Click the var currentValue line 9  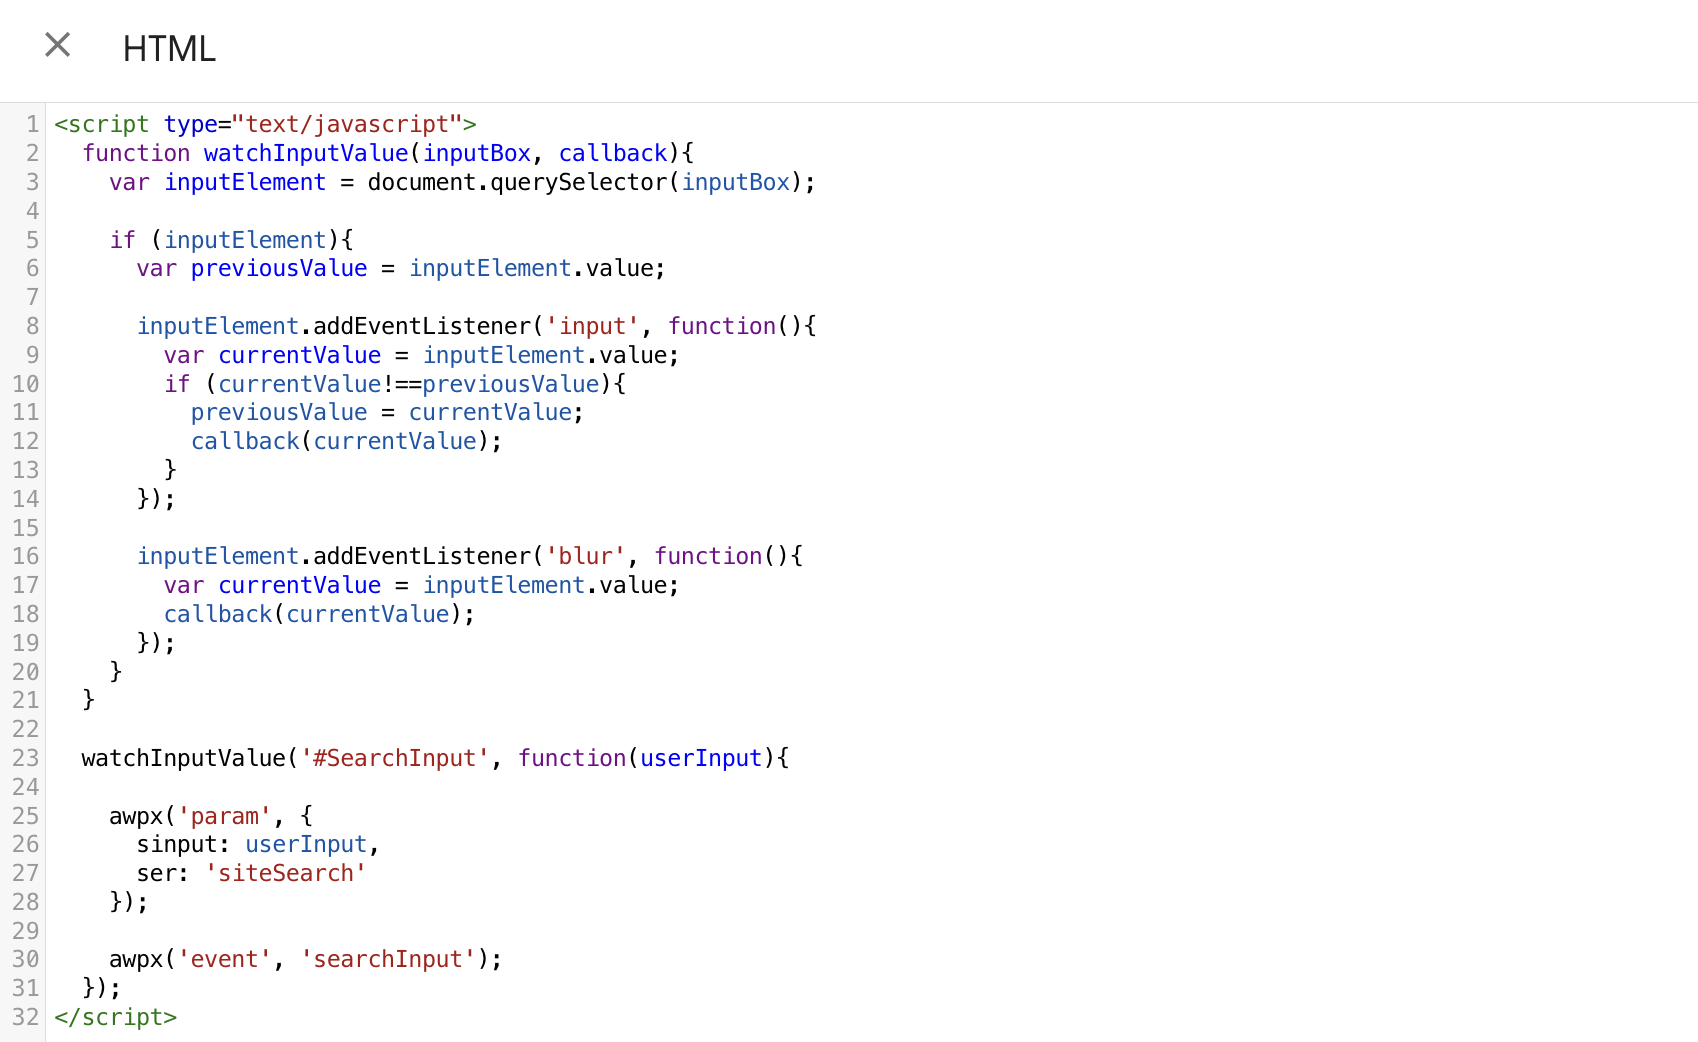click(421, 355)
